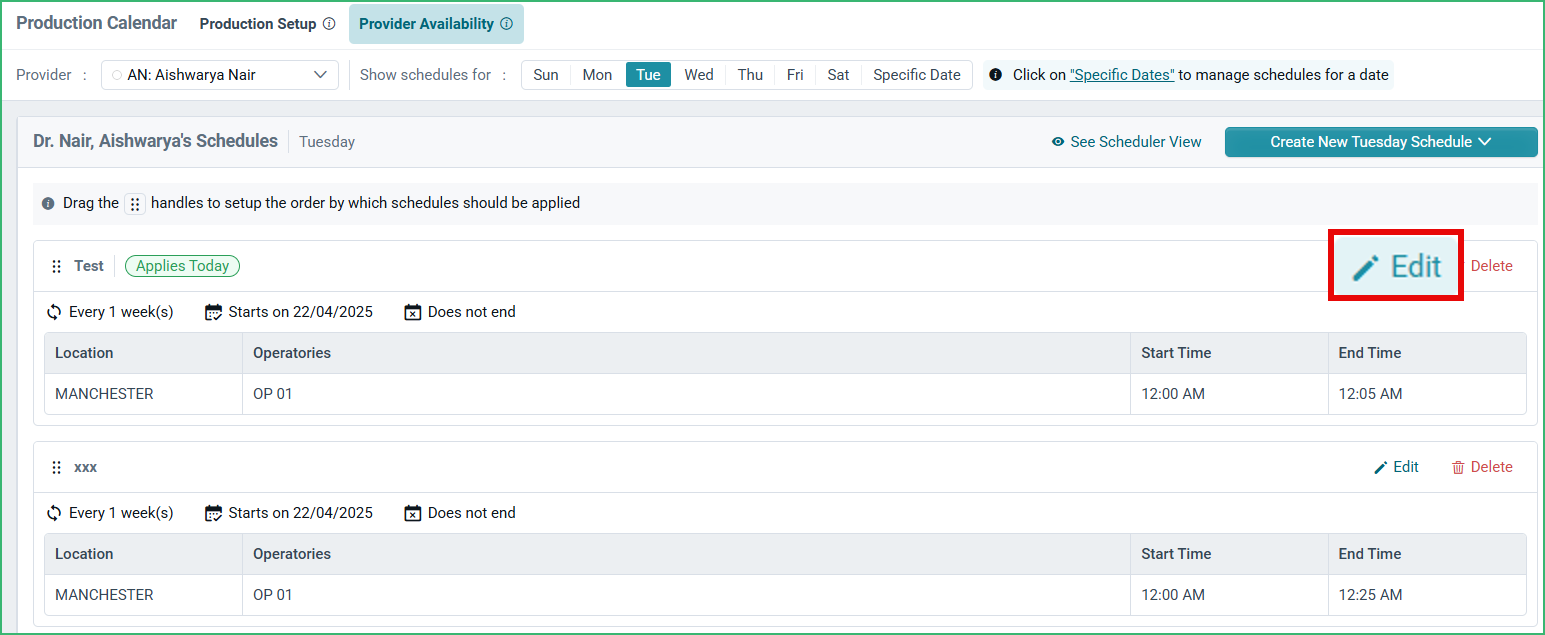This screenshot has height=635, width=1545.
Task: Show schedules for Sat
Action: click(839, 75)
